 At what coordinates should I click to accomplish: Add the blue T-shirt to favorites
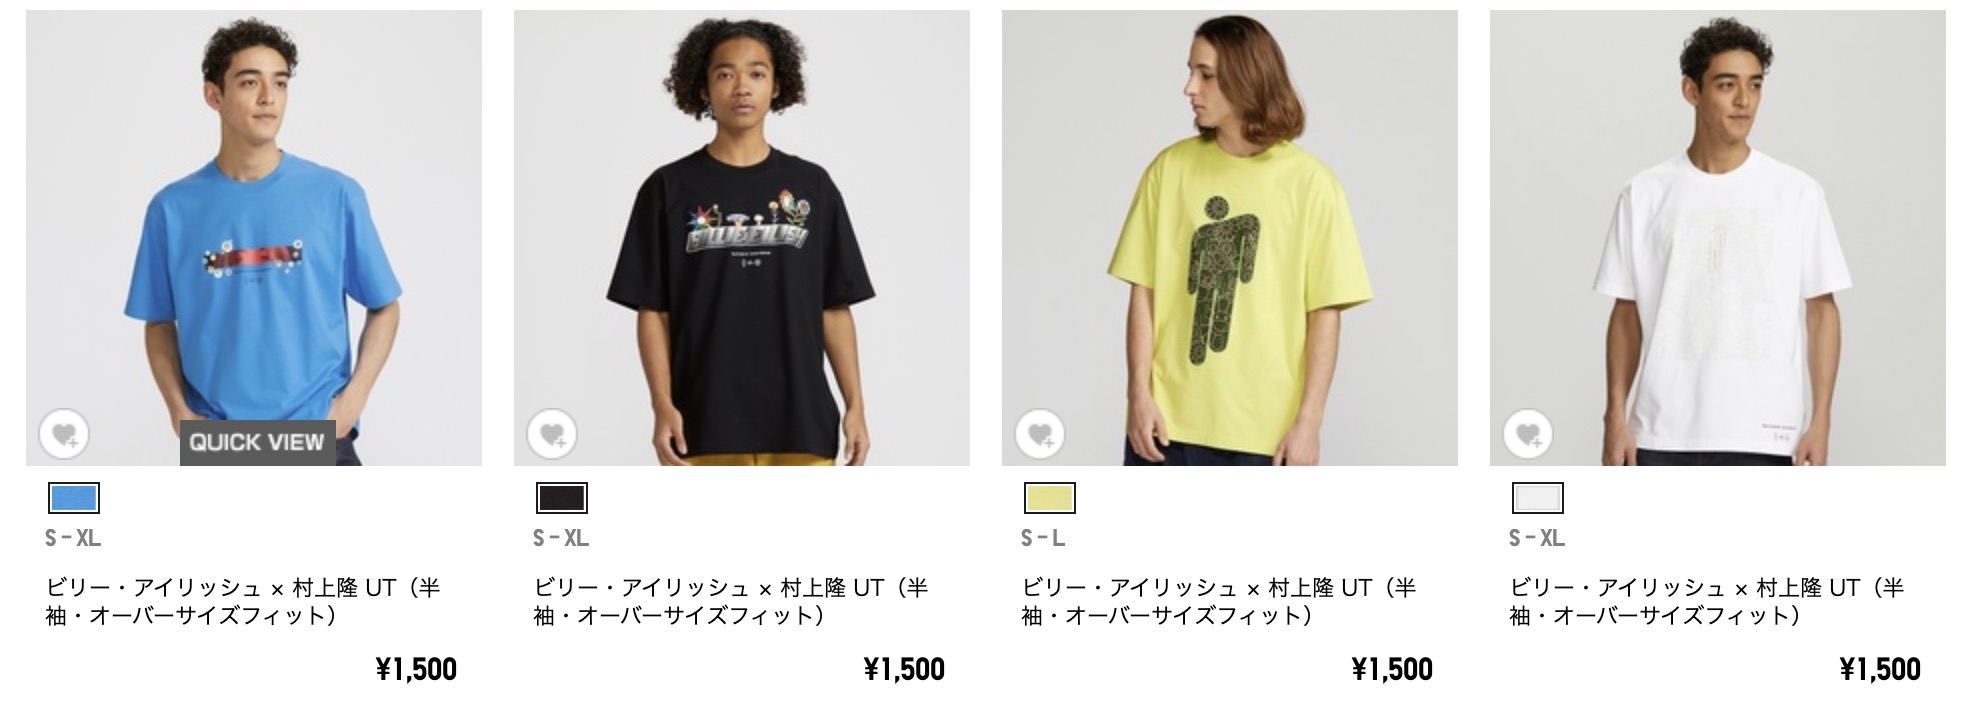tap(64, 435)
